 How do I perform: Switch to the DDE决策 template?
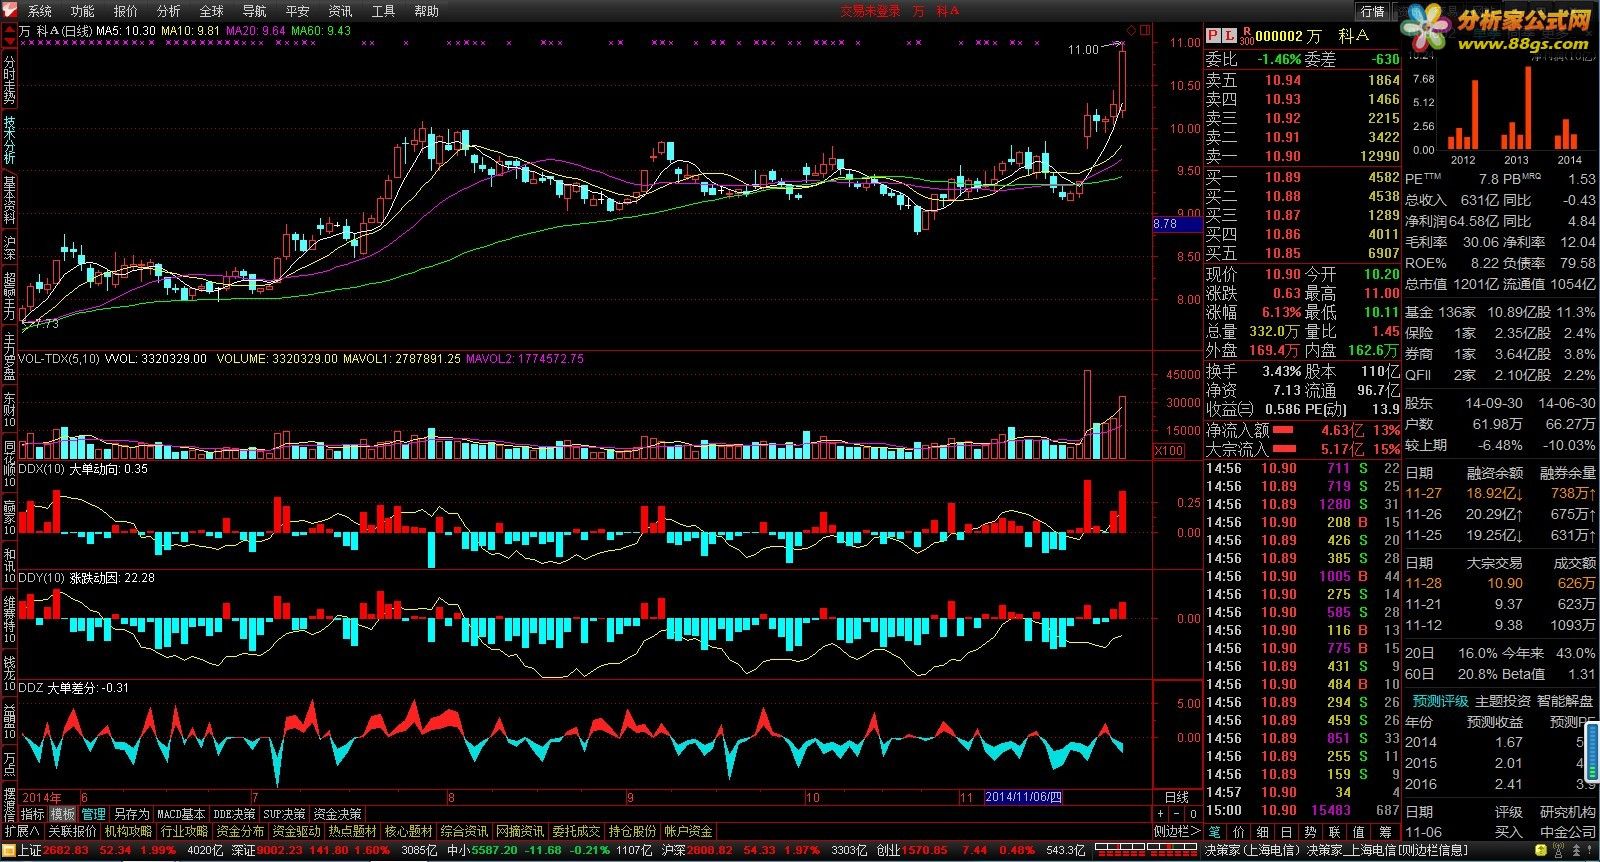235,815
